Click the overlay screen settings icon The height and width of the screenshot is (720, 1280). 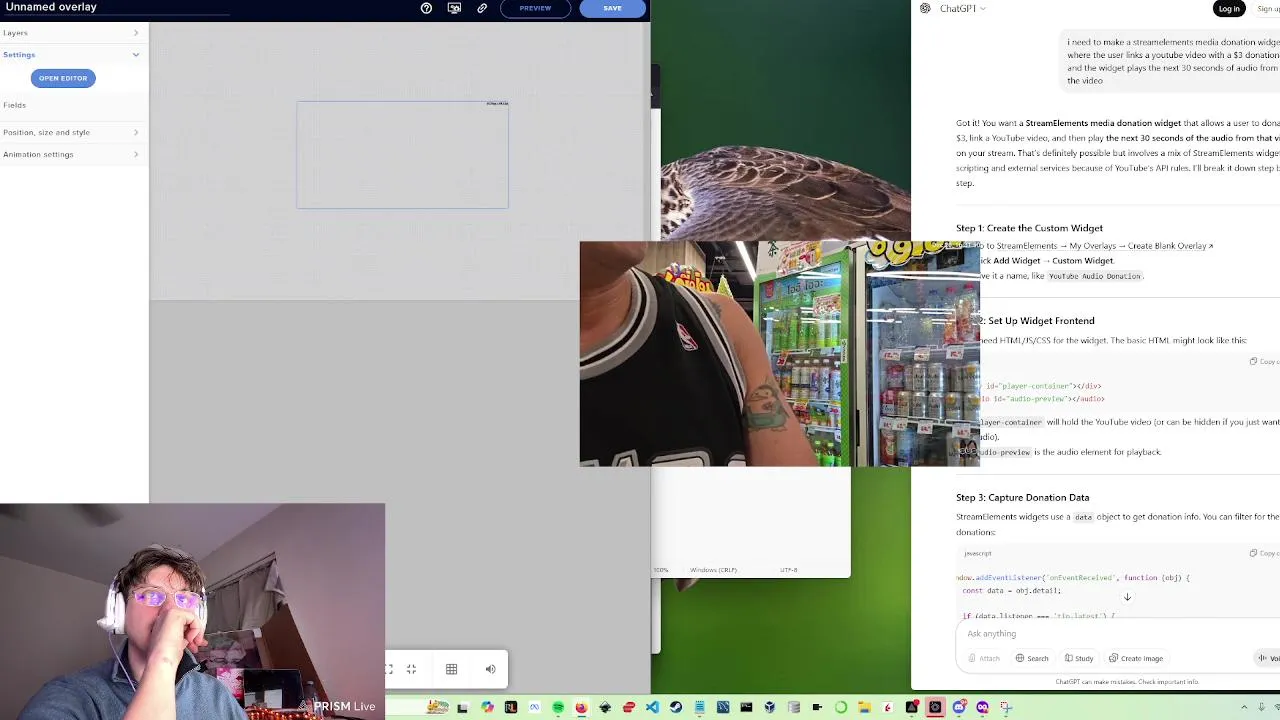(454, 8)
